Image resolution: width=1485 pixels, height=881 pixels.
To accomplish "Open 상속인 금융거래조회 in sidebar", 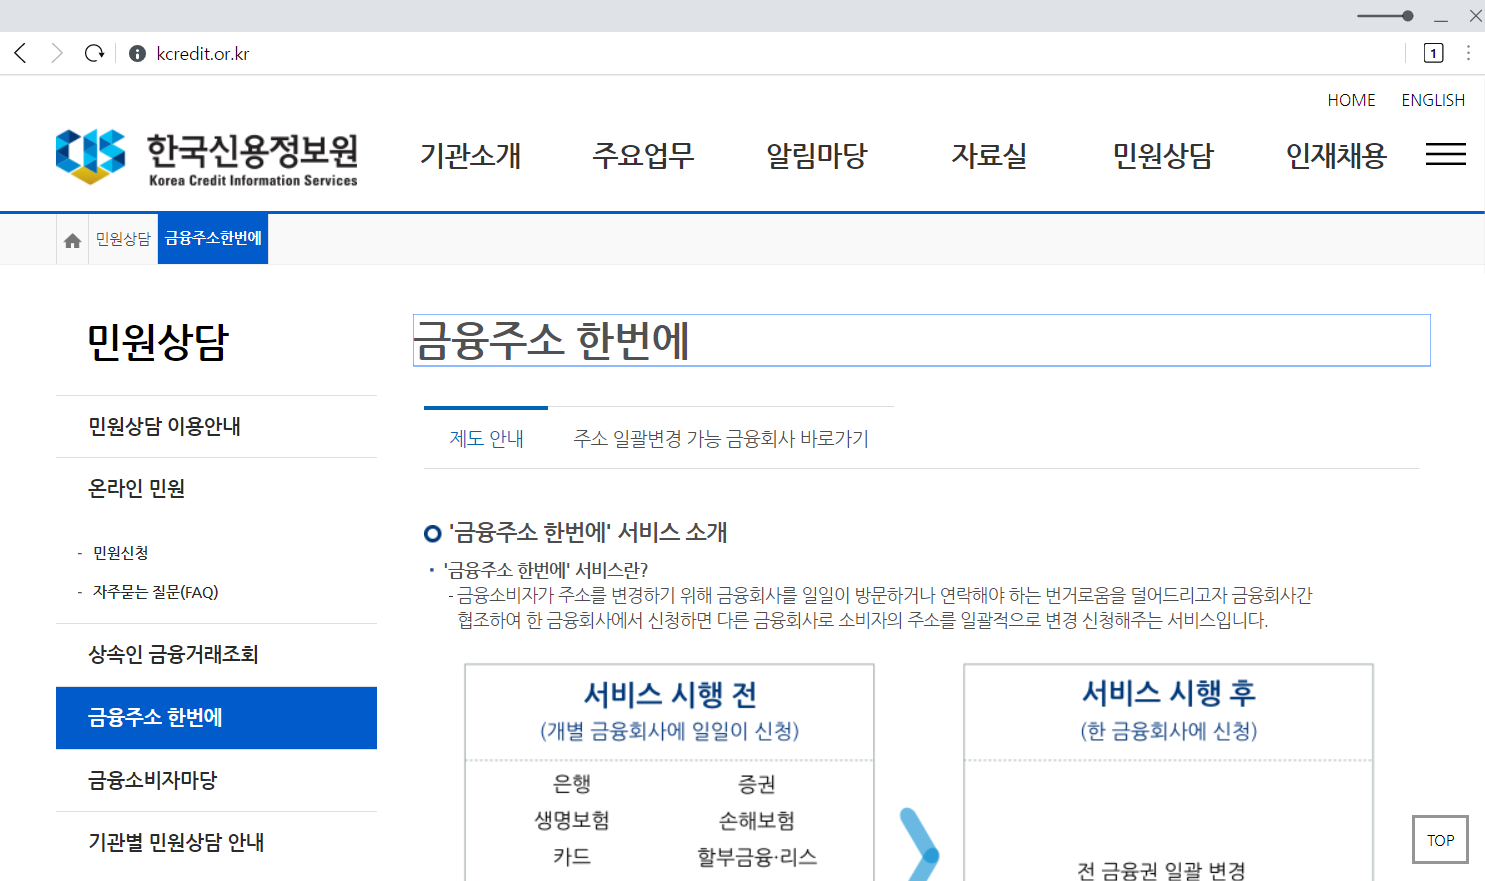I will (x=216, y=654).
